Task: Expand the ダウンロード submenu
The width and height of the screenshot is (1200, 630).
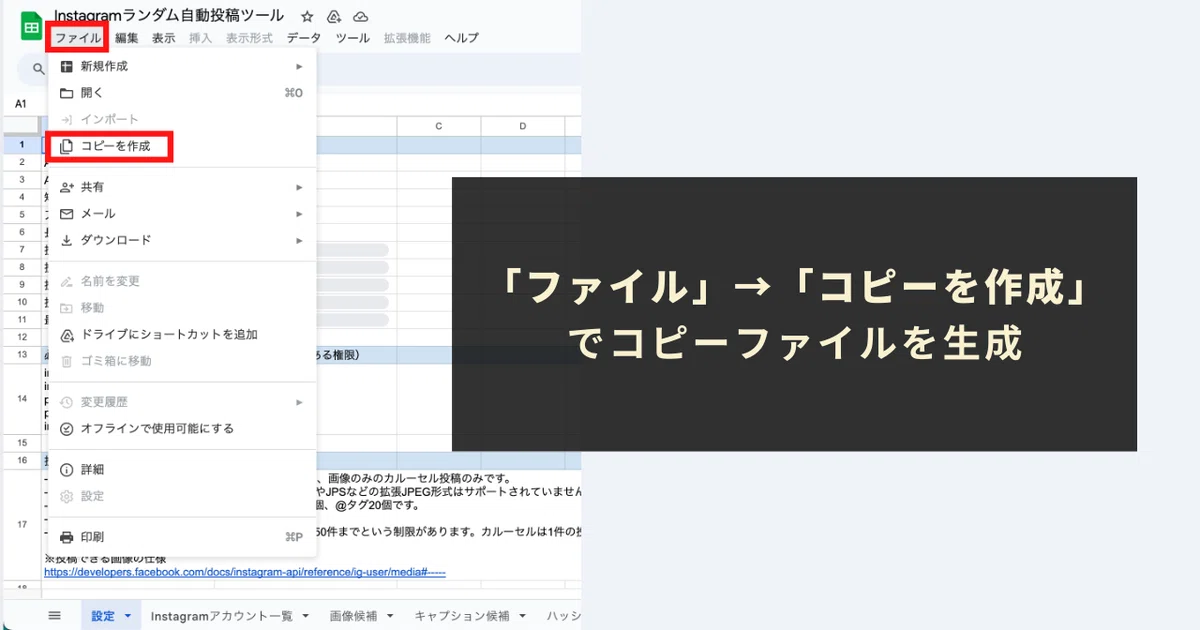Action: tap(182, 240)
